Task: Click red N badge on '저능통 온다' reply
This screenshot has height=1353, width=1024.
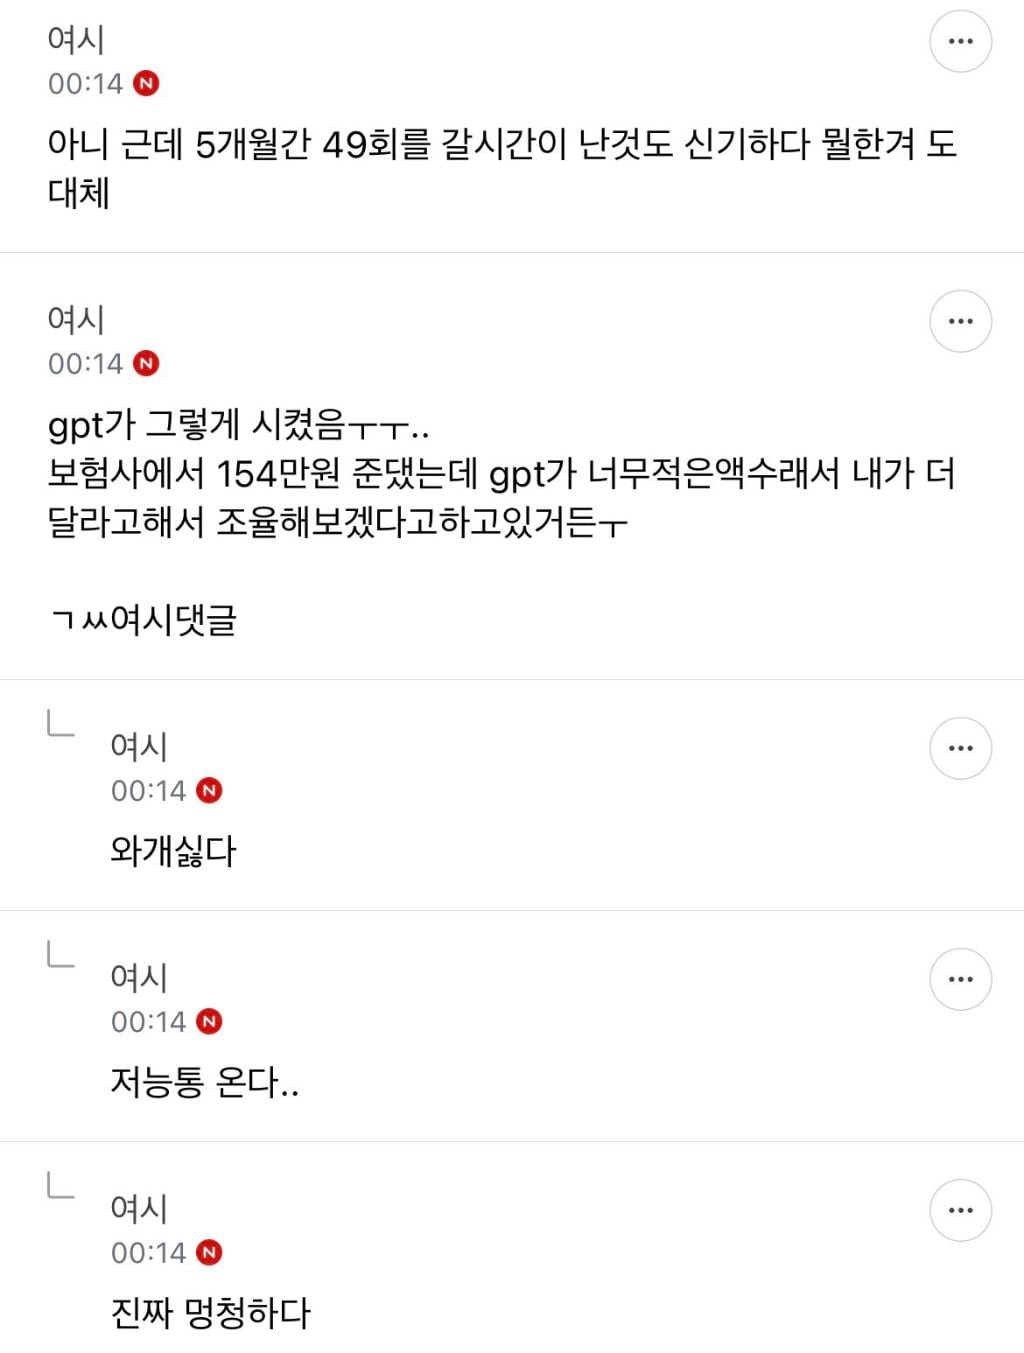Action: click(x=209, y=1021)
